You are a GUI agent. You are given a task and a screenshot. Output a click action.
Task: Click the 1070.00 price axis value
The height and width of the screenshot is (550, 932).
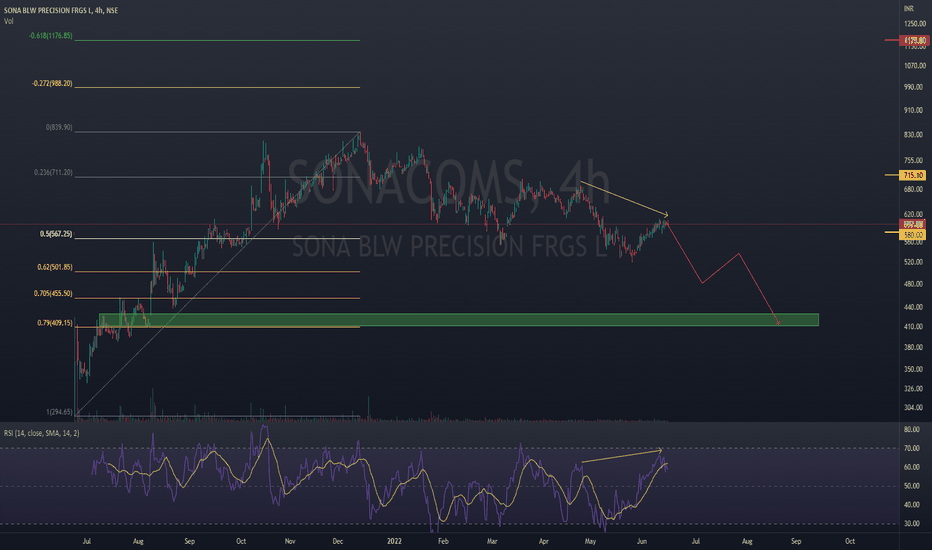pyautogui.click(x=915, y=65)
